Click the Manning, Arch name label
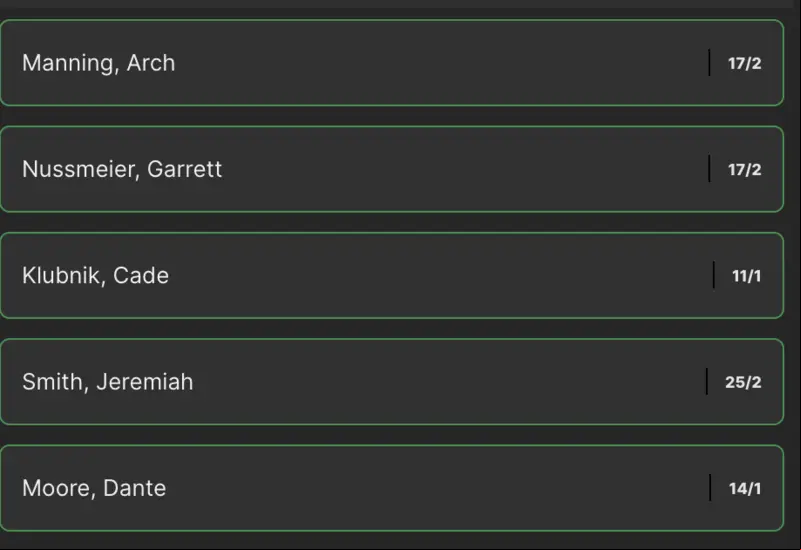The width and height of the screenshot is (801, 550). tap(99, 63)
